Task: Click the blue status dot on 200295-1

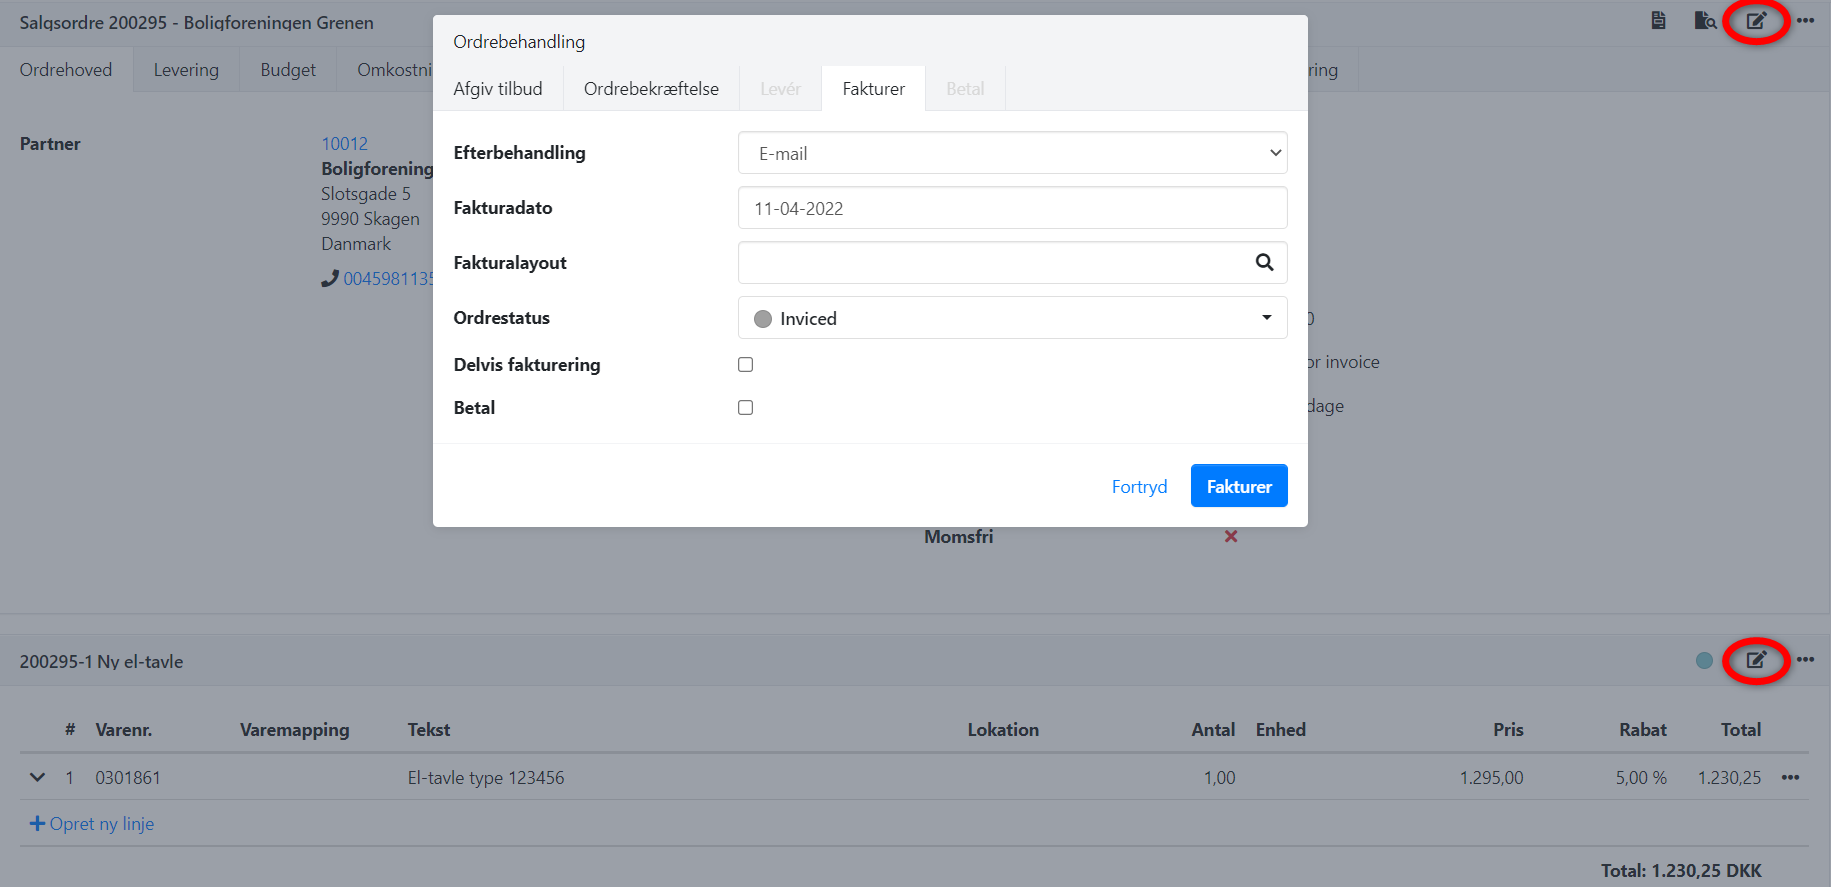Action: click(1704, 660)
